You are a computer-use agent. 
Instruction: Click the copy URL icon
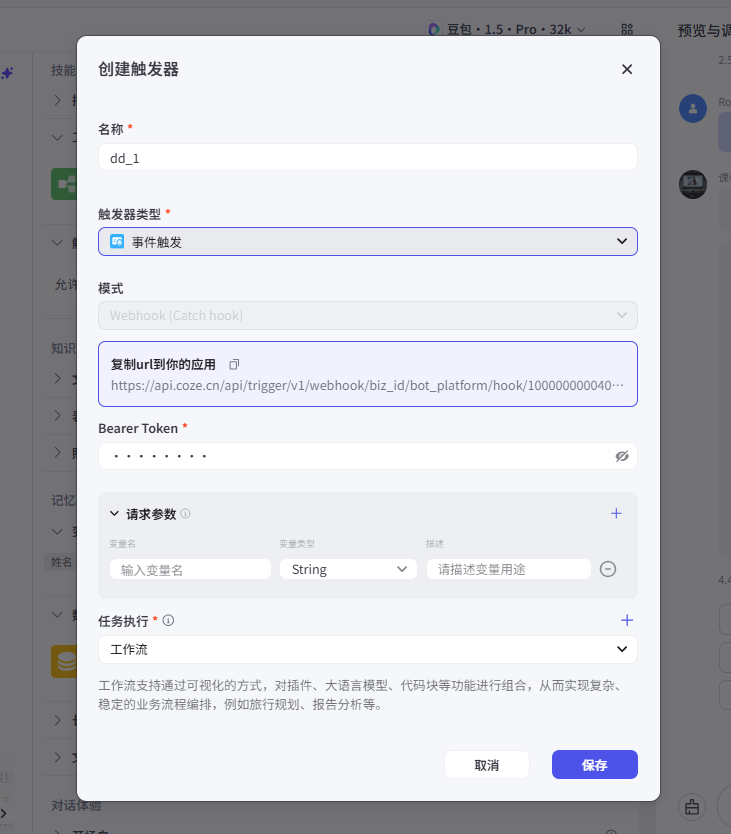pos(234,364)
